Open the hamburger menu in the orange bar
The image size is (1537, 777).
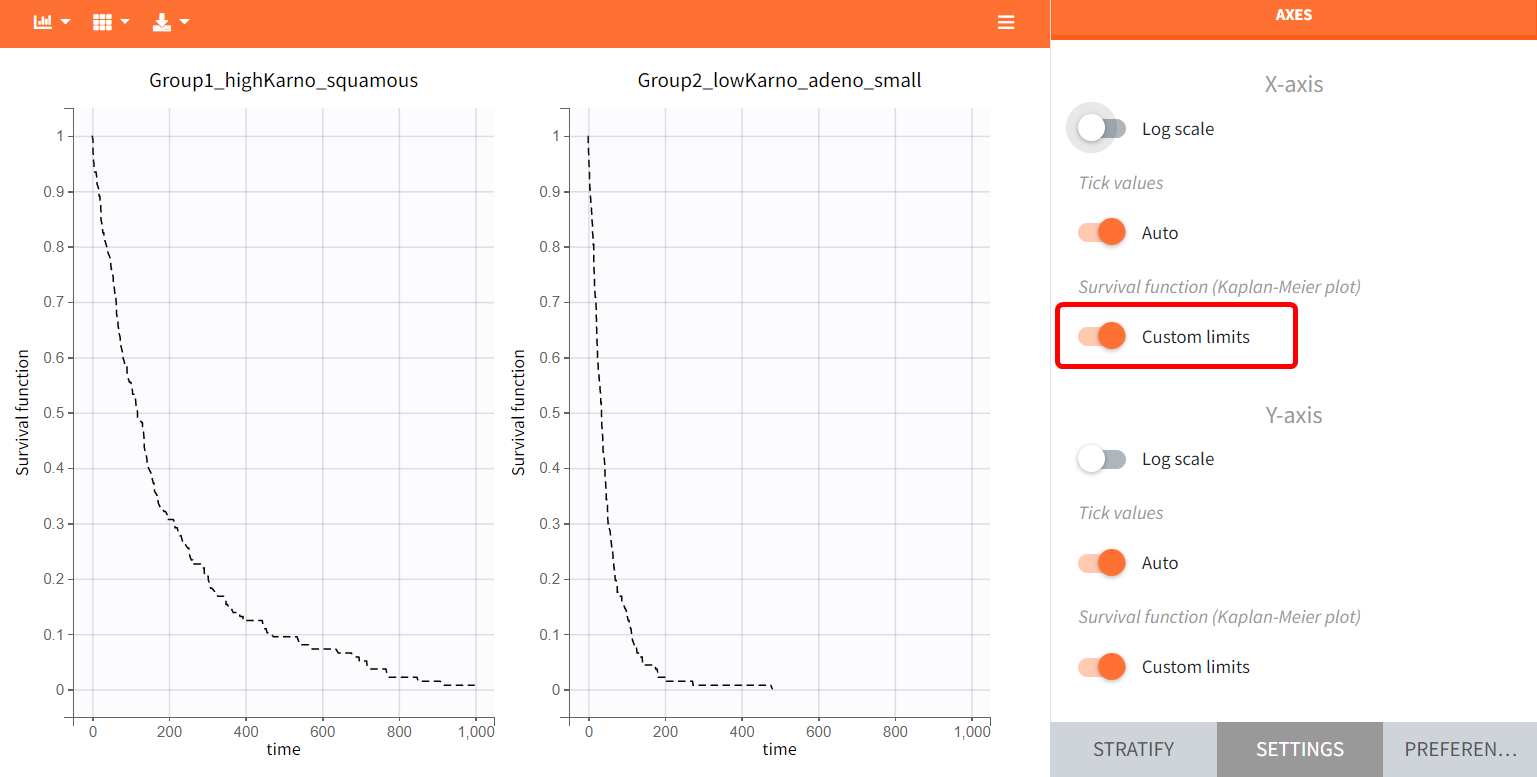click(x=1006, y=22)
